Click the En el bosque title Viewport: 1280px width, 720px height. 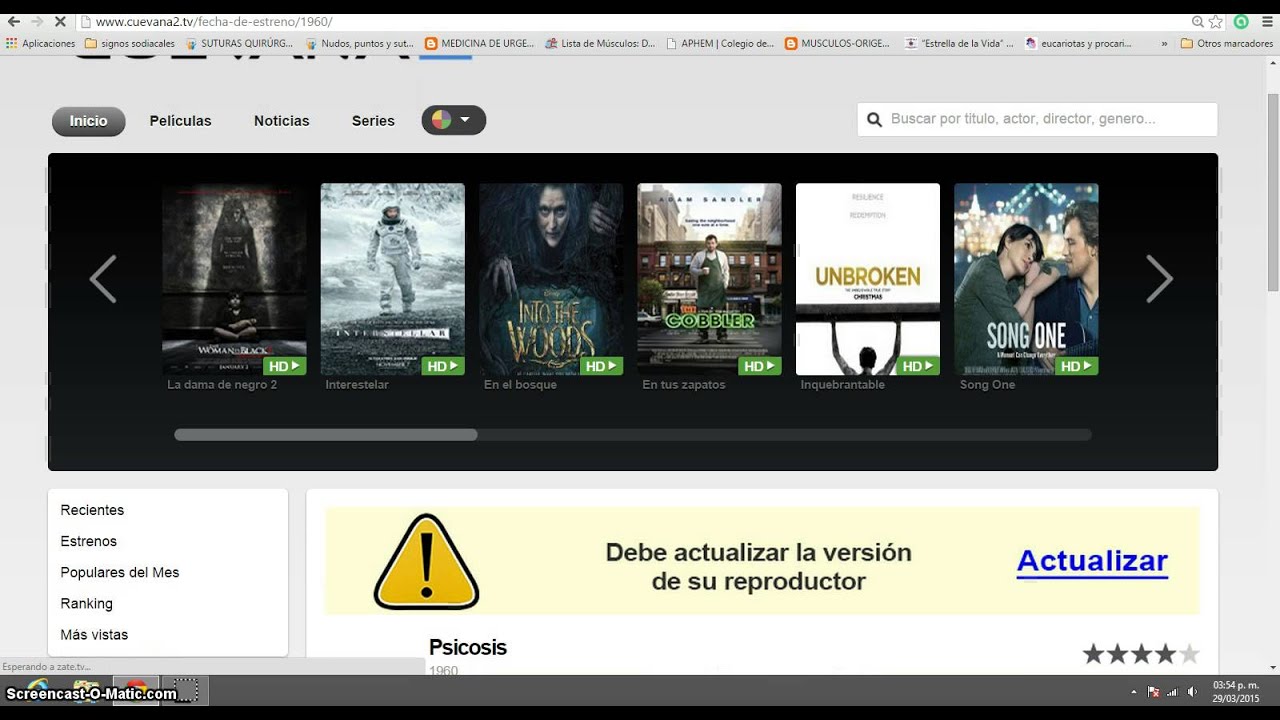pos(520,385)
